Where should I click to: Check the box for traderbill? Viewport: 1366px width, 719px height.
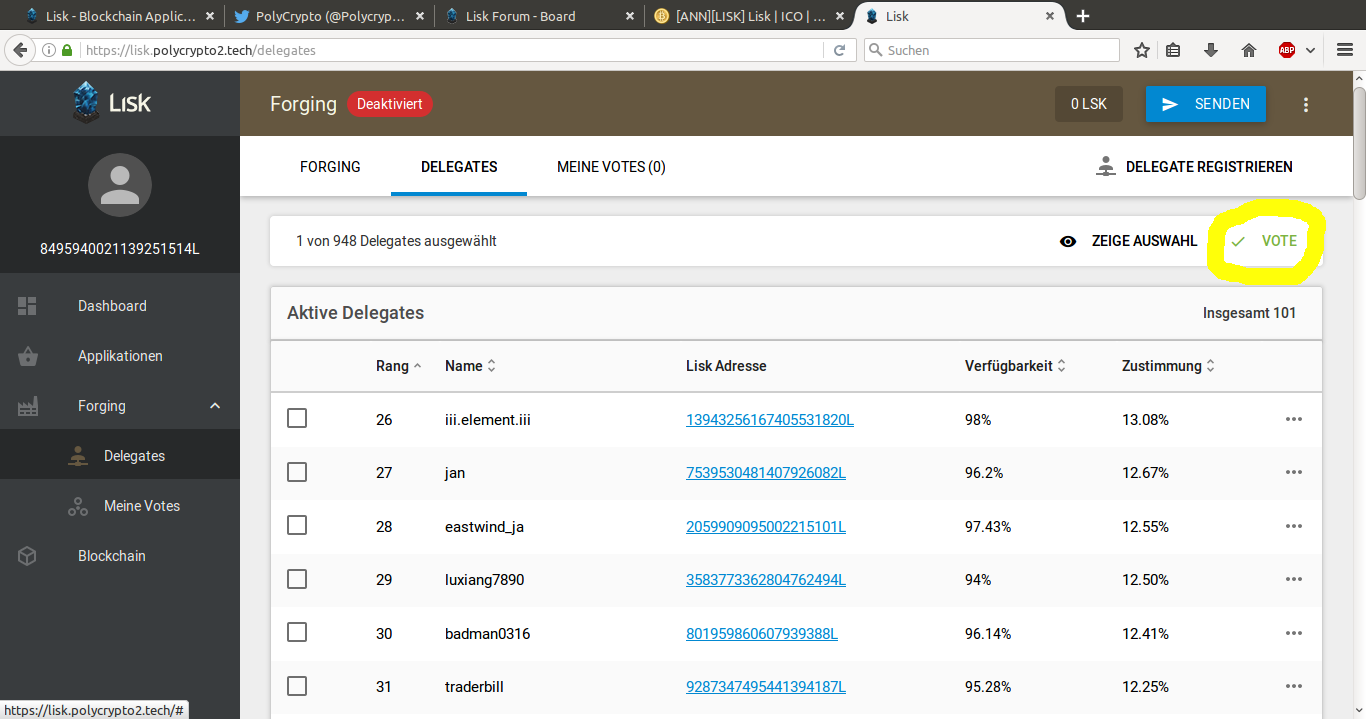[x=297, y=686]
